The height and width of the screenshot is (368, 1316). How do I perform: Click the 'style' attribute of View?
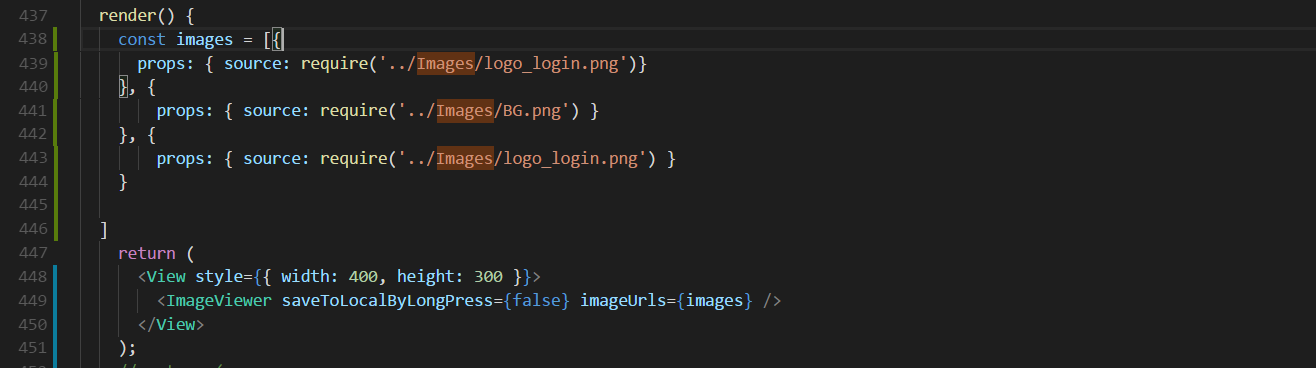pyautogui.click(x=219, y=276)
